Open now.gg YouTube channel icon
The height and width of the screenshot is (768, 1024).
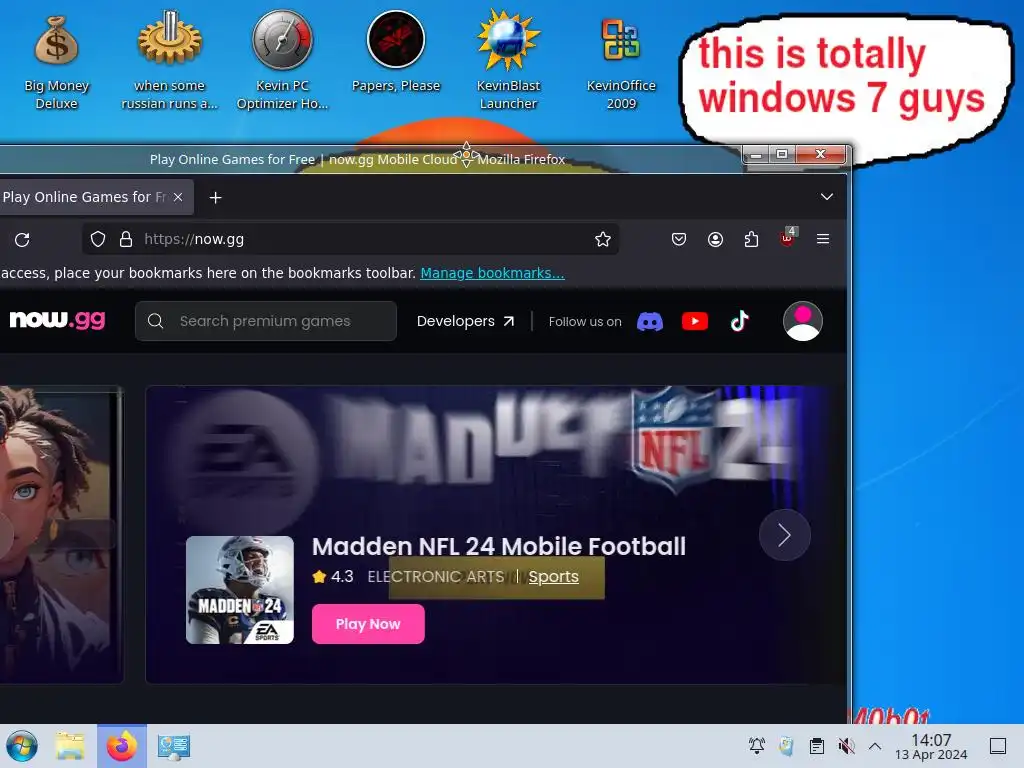tap(695, 321)
